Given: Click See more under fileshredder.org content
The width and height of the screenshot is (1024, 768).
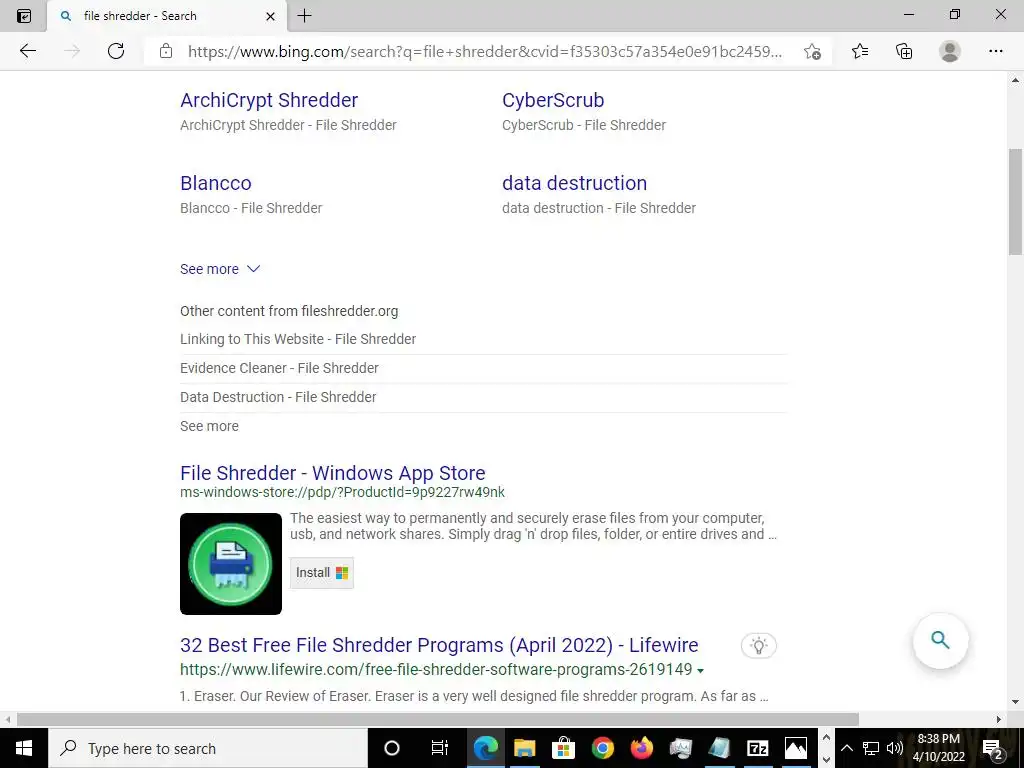Looking at the screenshot, I should 209,426.
